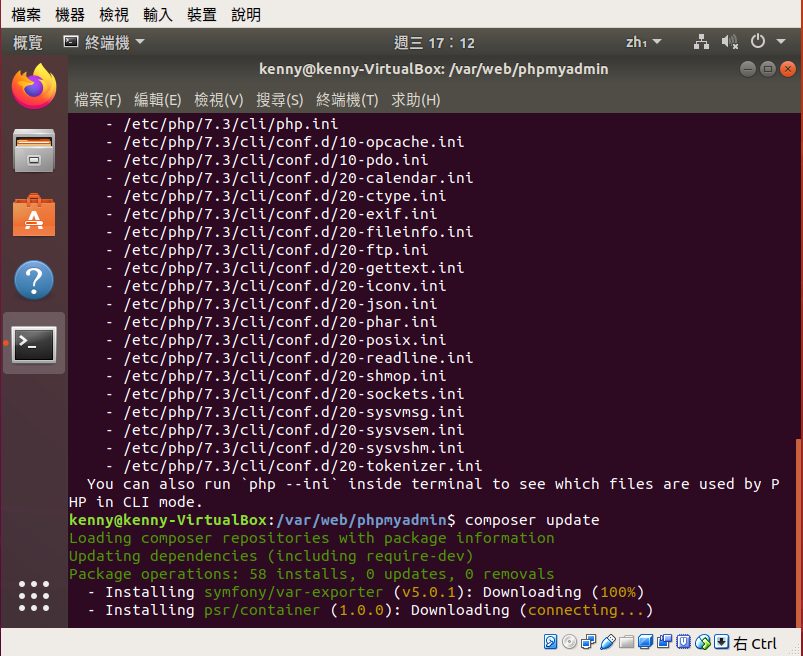
Task: Click the symfony/var-exporter package name
Action: coord(293,592)
